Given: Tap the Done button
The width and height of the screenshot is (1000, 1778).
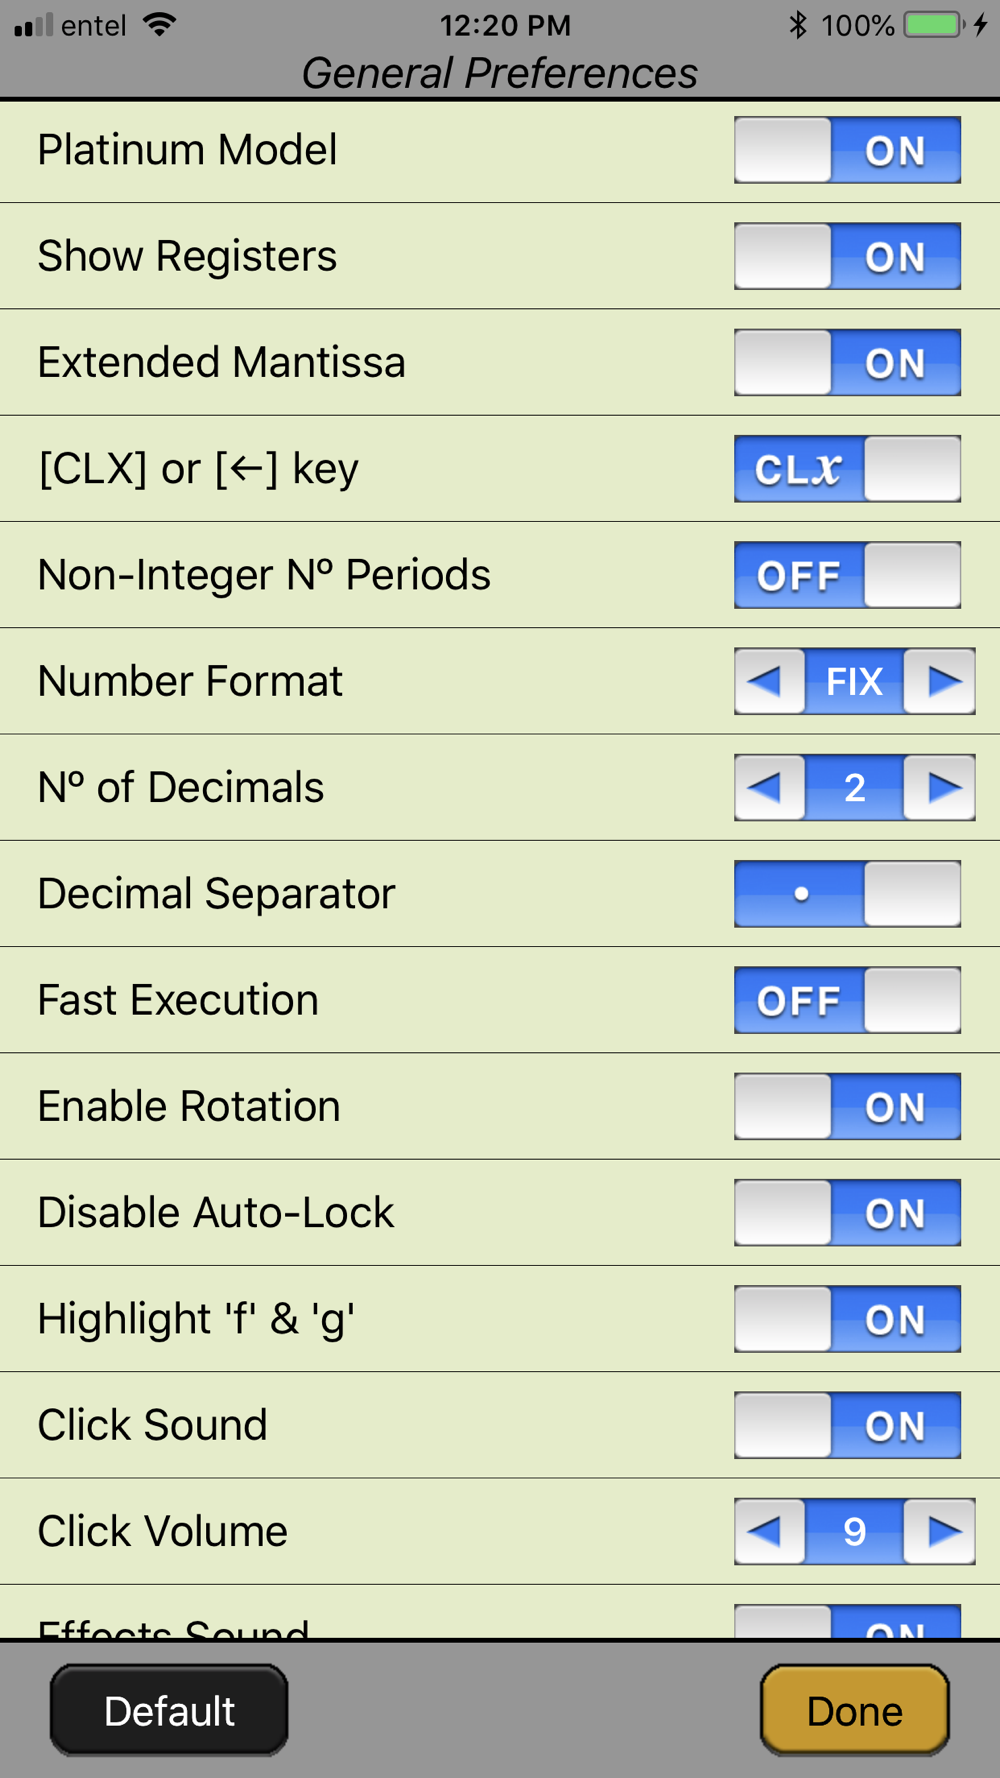Looking at the screenshot, I should coord(855,1710).
